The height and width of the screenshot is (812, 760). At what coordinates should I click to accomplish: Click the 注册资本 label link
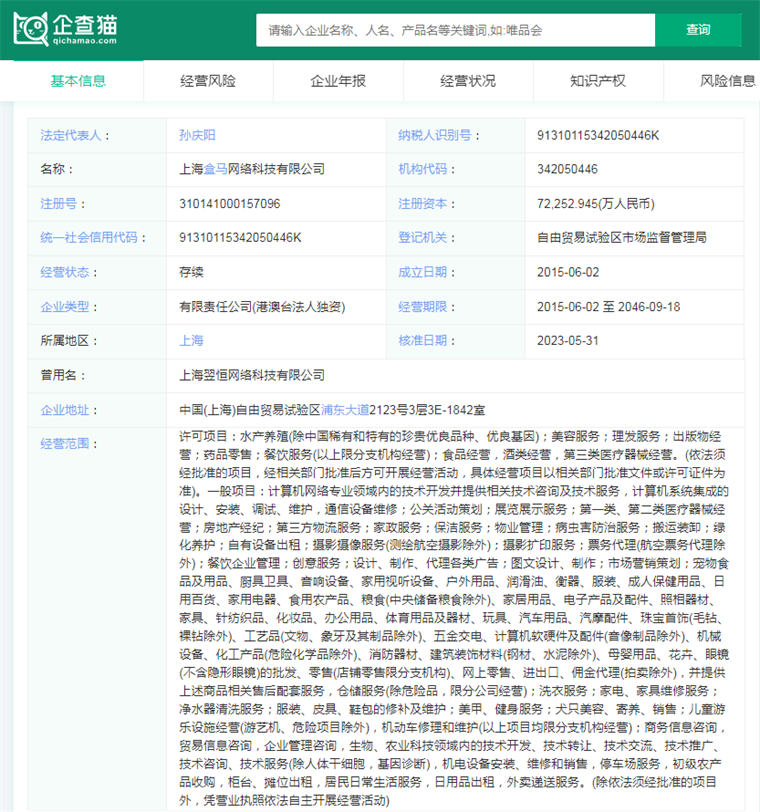[x=422, y=204]
